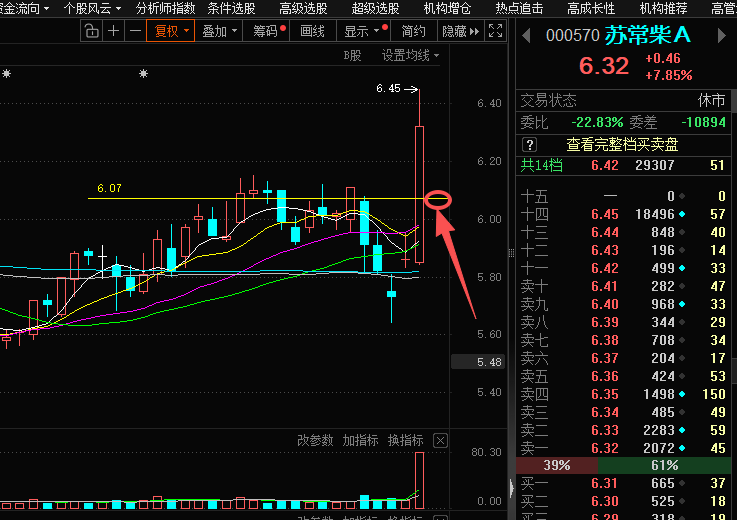Zoom in chart with plus icon

[x=113, y=32]
